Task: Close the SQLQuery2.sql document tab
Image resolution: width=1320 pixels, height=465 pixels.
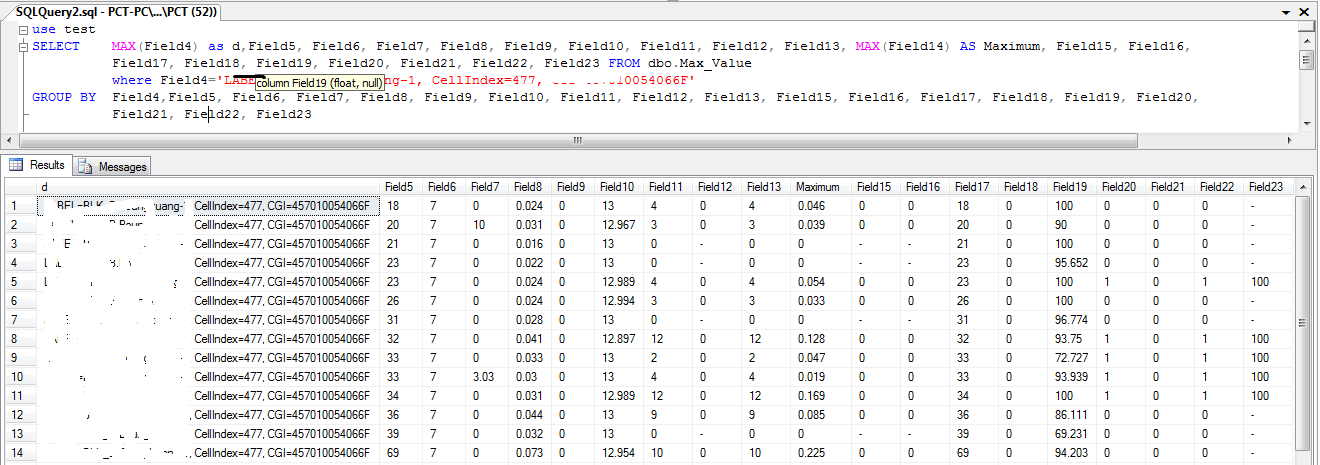Action: click(x=1306, y=11)
